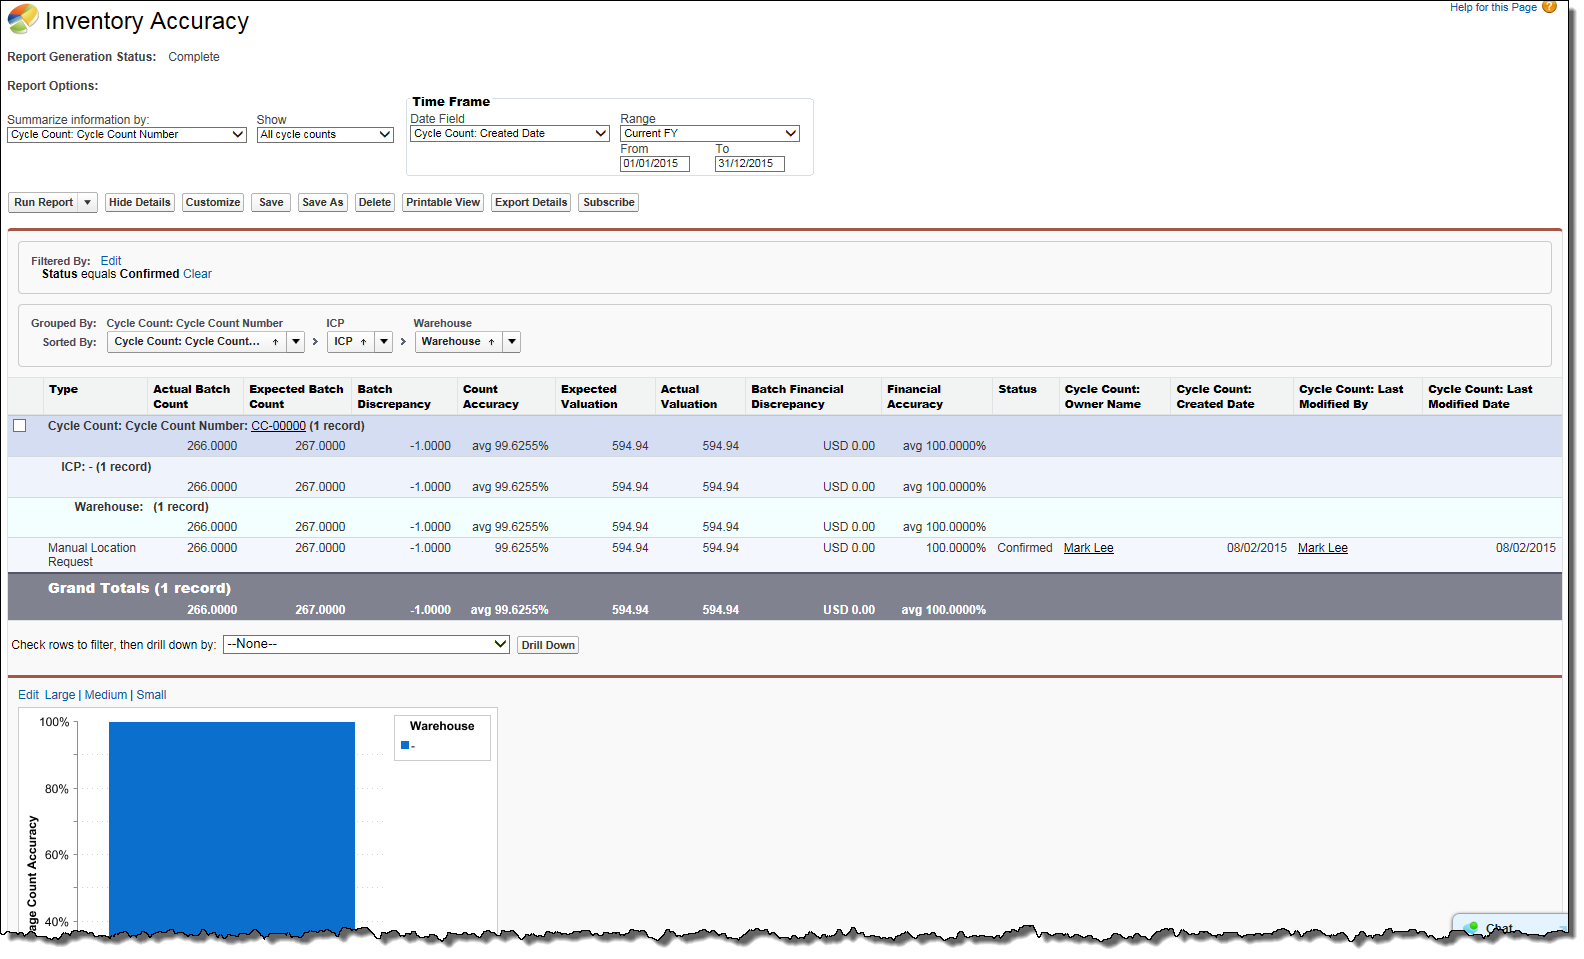Switch chart size to Medium
This screenshot has height=959, width=1584.
[105, 695]
